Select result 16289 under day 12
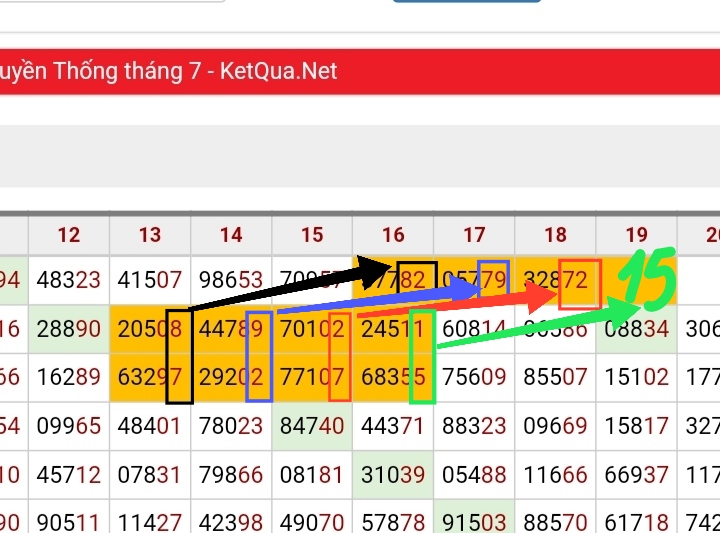The height and width of the screenshot is (533, 720). (69, 377)
